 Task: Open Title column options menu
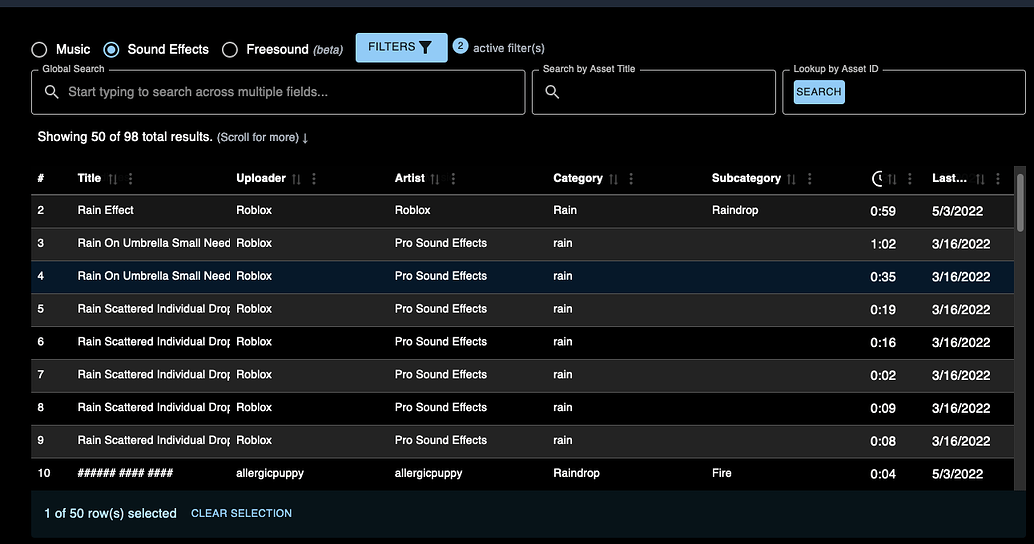(131, 179)
